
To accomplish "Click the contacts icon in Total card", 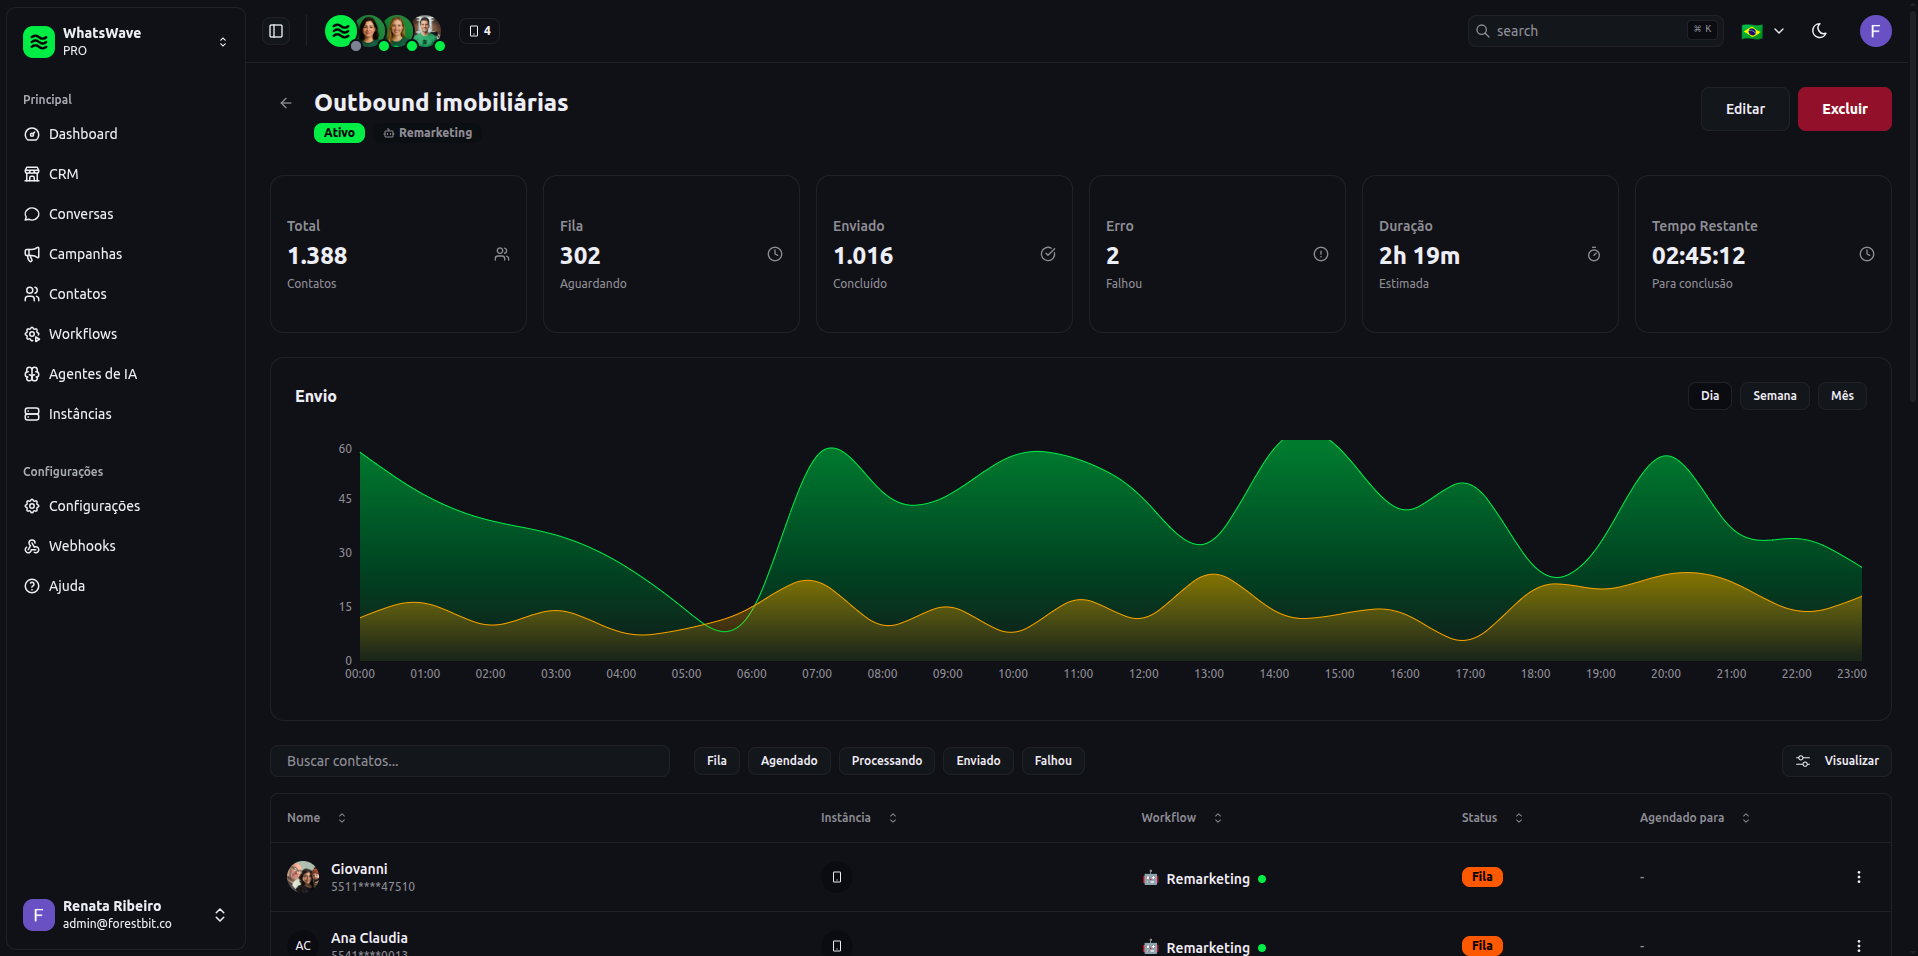I will (502, 255).
